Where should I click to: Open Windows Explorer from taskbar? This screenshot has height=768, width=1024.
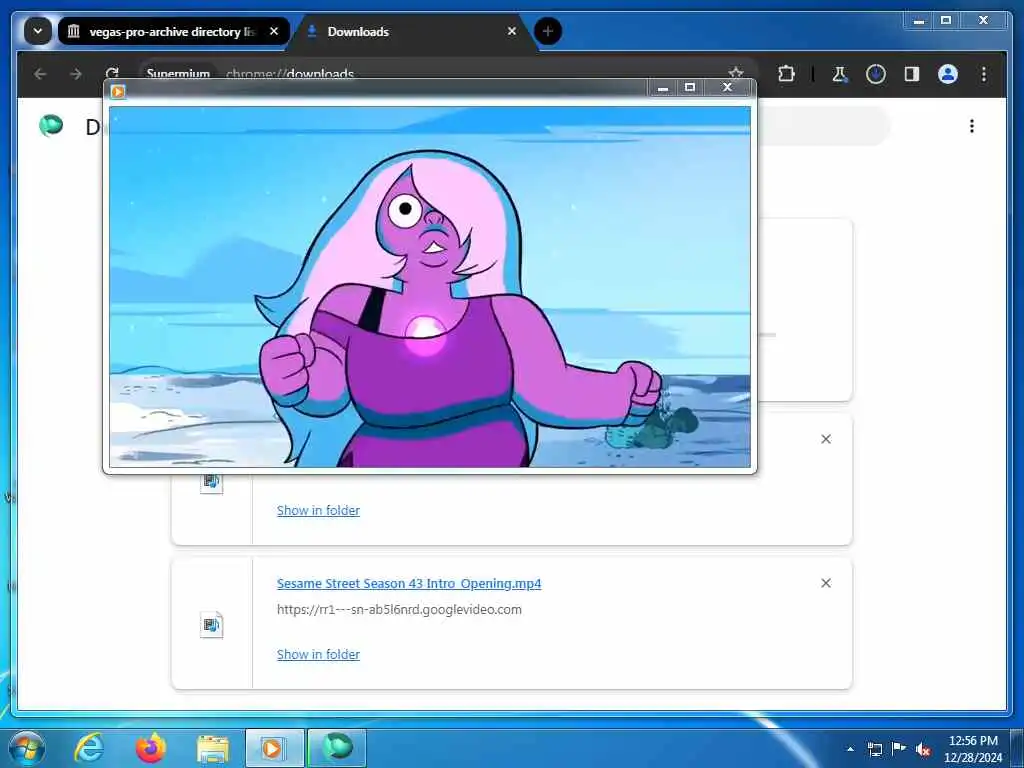(x=213, y=748)
